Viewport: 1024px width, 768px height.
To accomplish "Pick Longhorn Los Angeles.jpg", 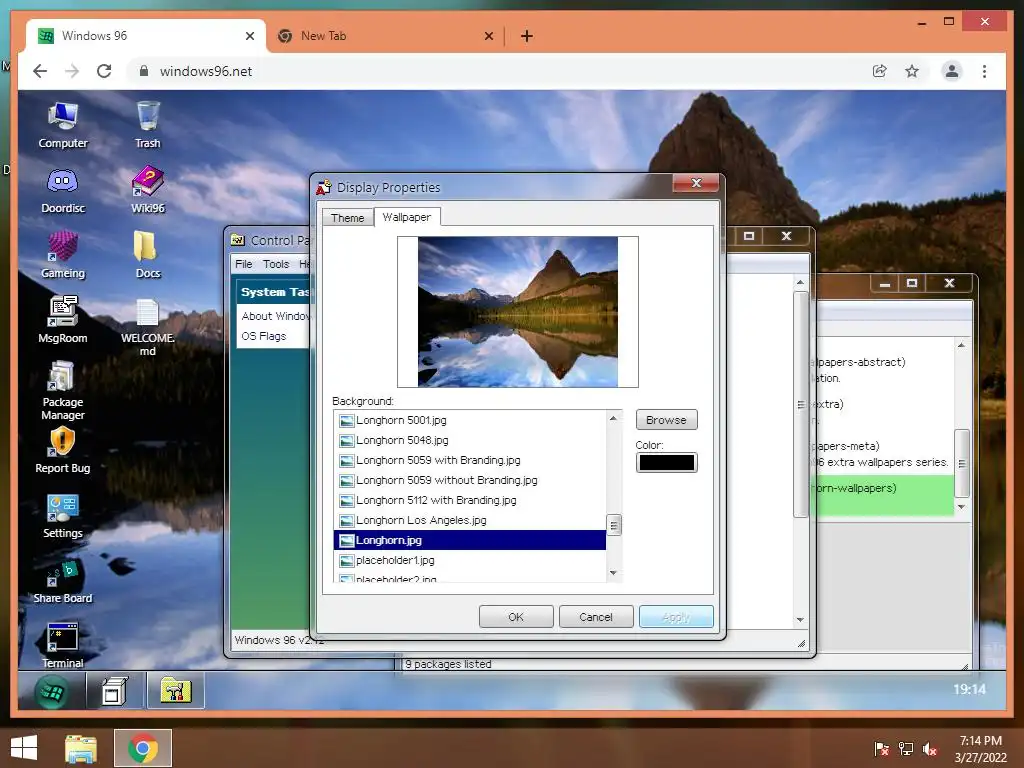I will click(x=470, y=520).
